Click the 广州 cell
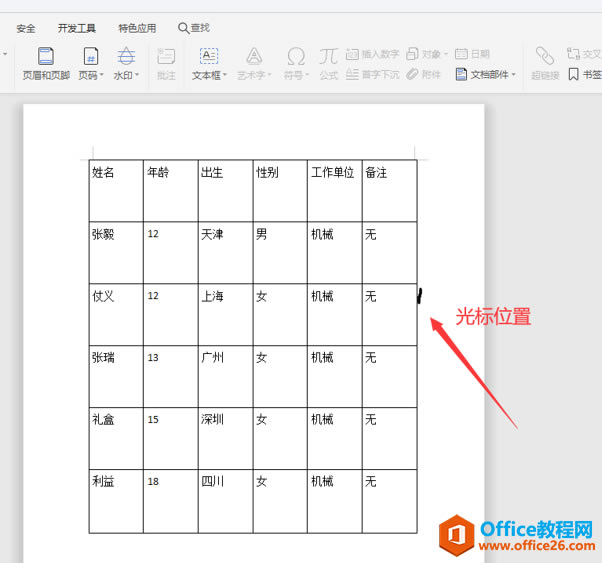The height and width of the screenshot is (563, 602). (226, 376)
